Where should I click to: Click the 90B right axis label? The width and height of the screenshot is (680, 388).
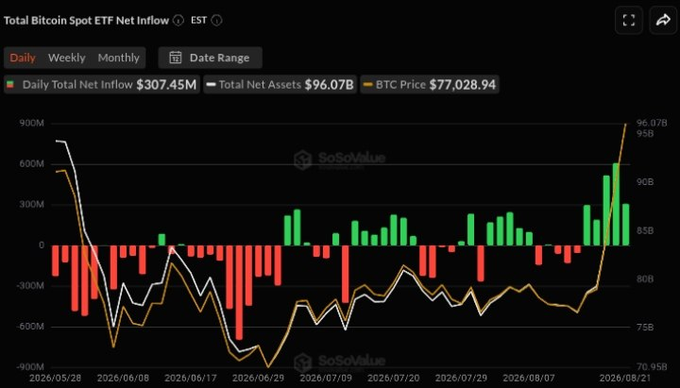[644, 182]
